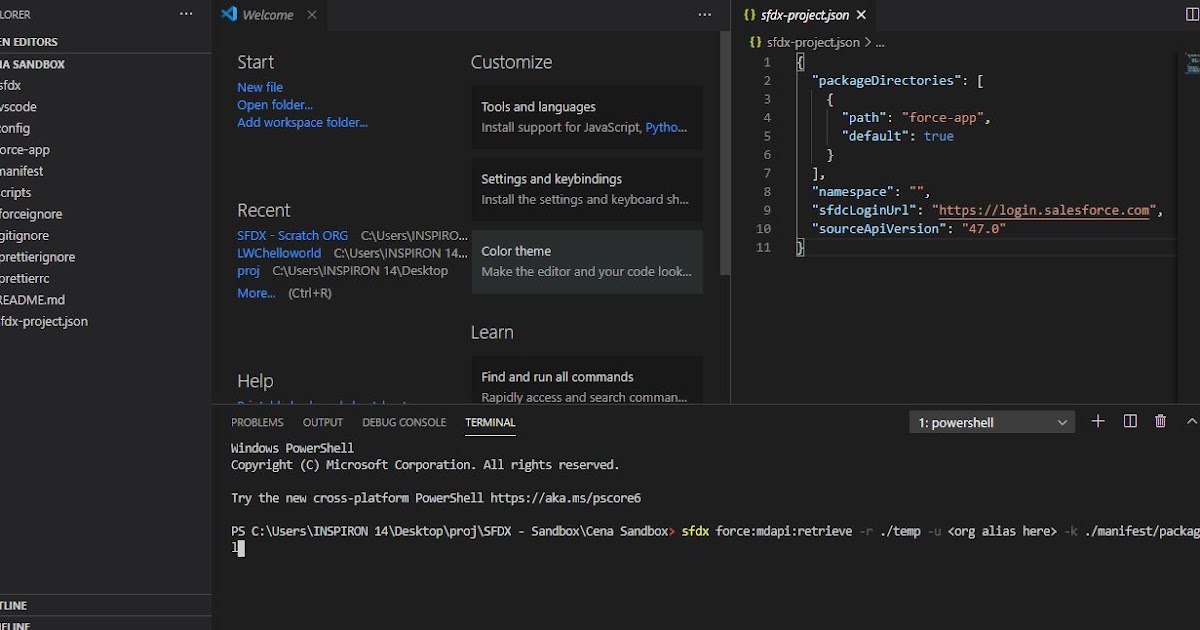Select the 'Color theme' customize option
The image size is (1200, 630).
point(515,251)
